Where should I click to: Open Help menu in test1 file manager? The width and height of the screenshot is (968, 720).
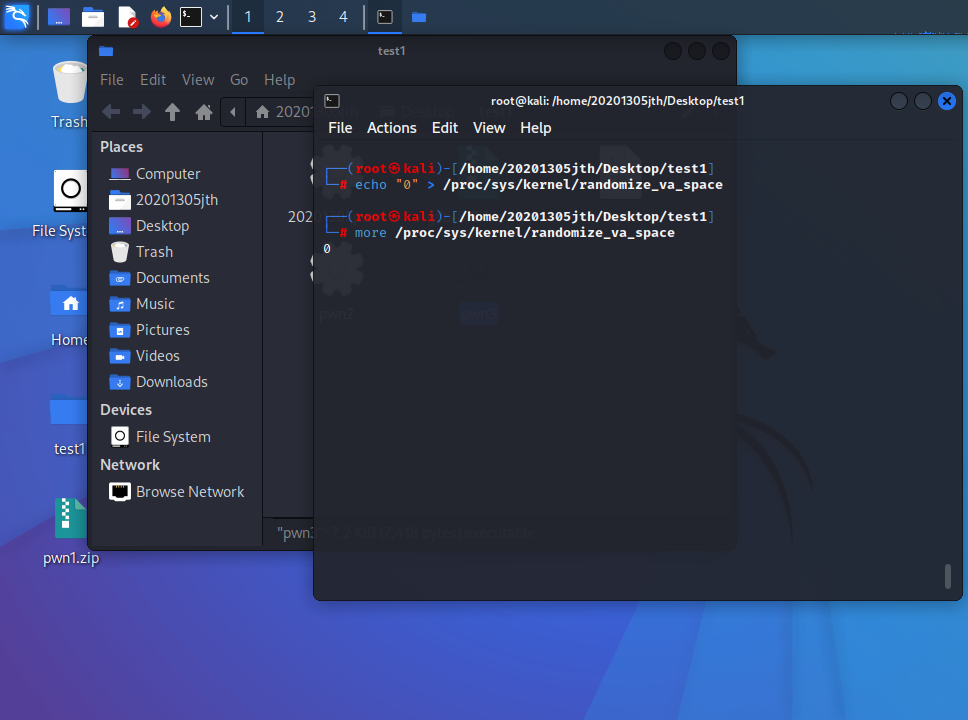tap(279, 80)
